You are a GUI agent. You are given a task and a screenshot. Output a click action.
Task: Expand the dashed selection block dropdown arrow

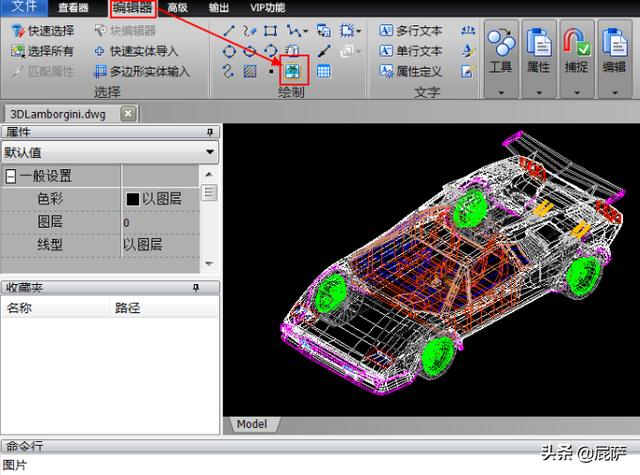358,31
